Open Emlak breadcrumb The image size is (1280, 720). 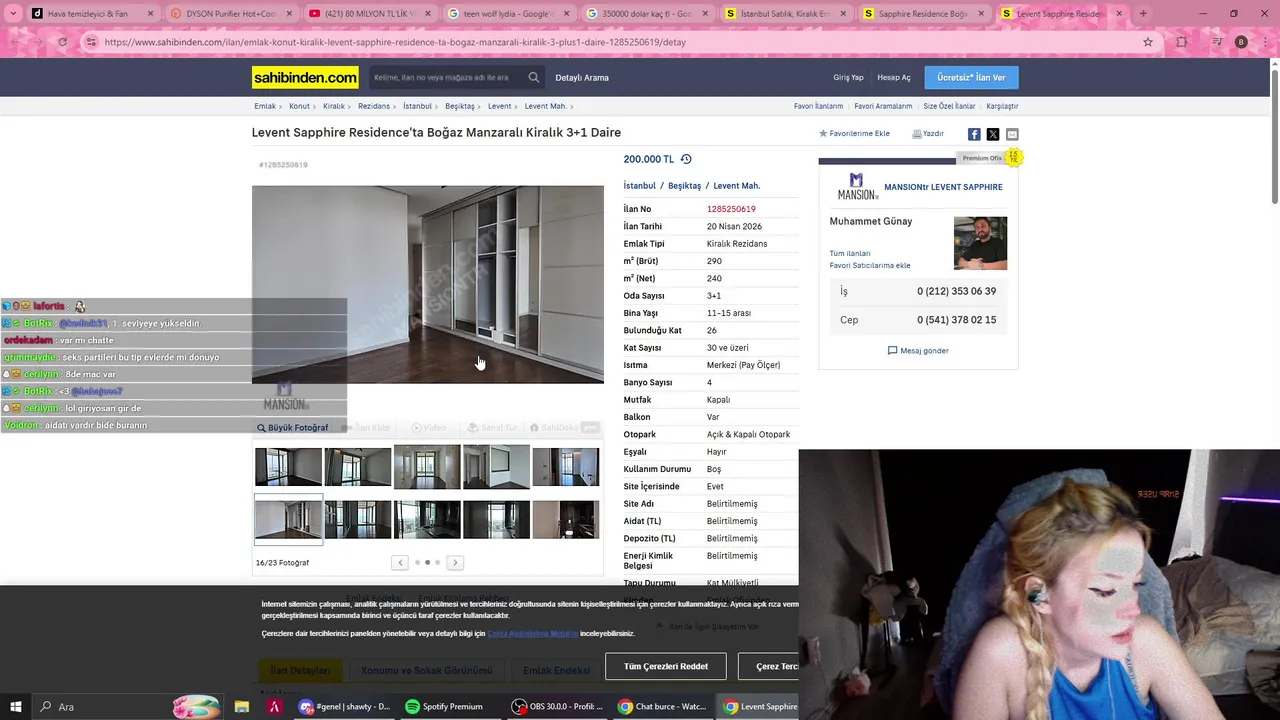[x=265, y=106]
